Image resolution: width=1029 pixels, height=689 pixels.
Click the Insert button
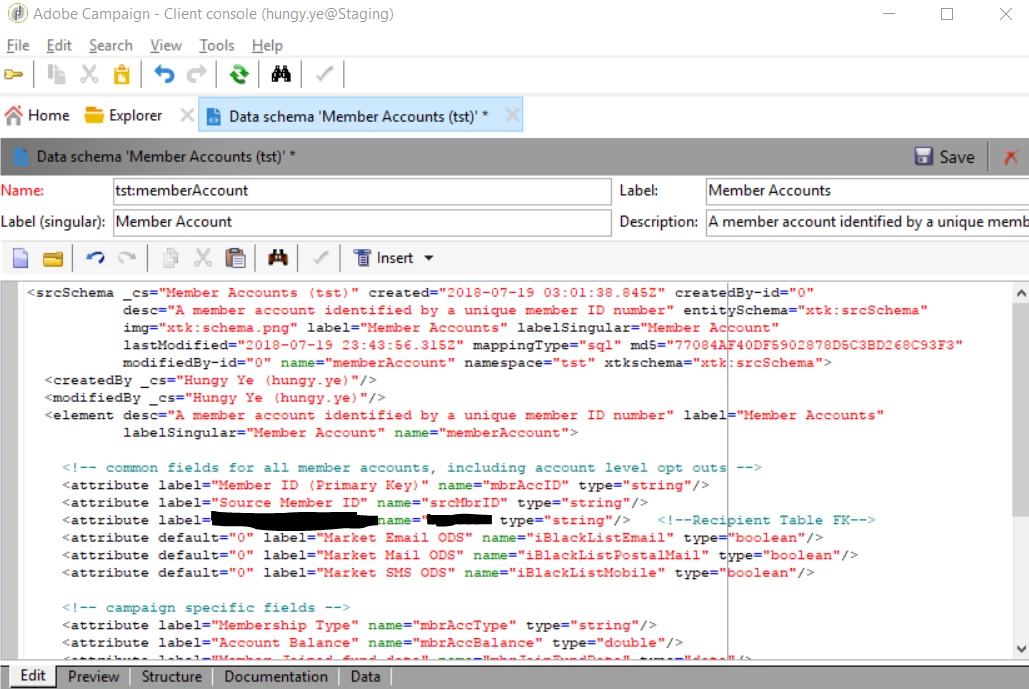383,258
